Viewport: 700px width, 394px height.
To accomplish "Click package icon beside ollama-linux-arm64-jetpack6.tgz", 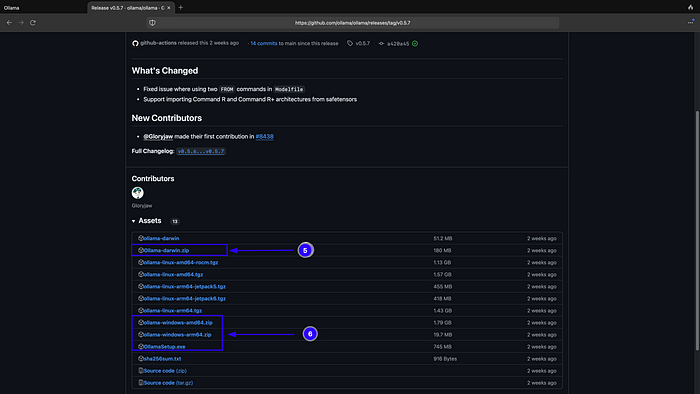I will tap(141, 299).
